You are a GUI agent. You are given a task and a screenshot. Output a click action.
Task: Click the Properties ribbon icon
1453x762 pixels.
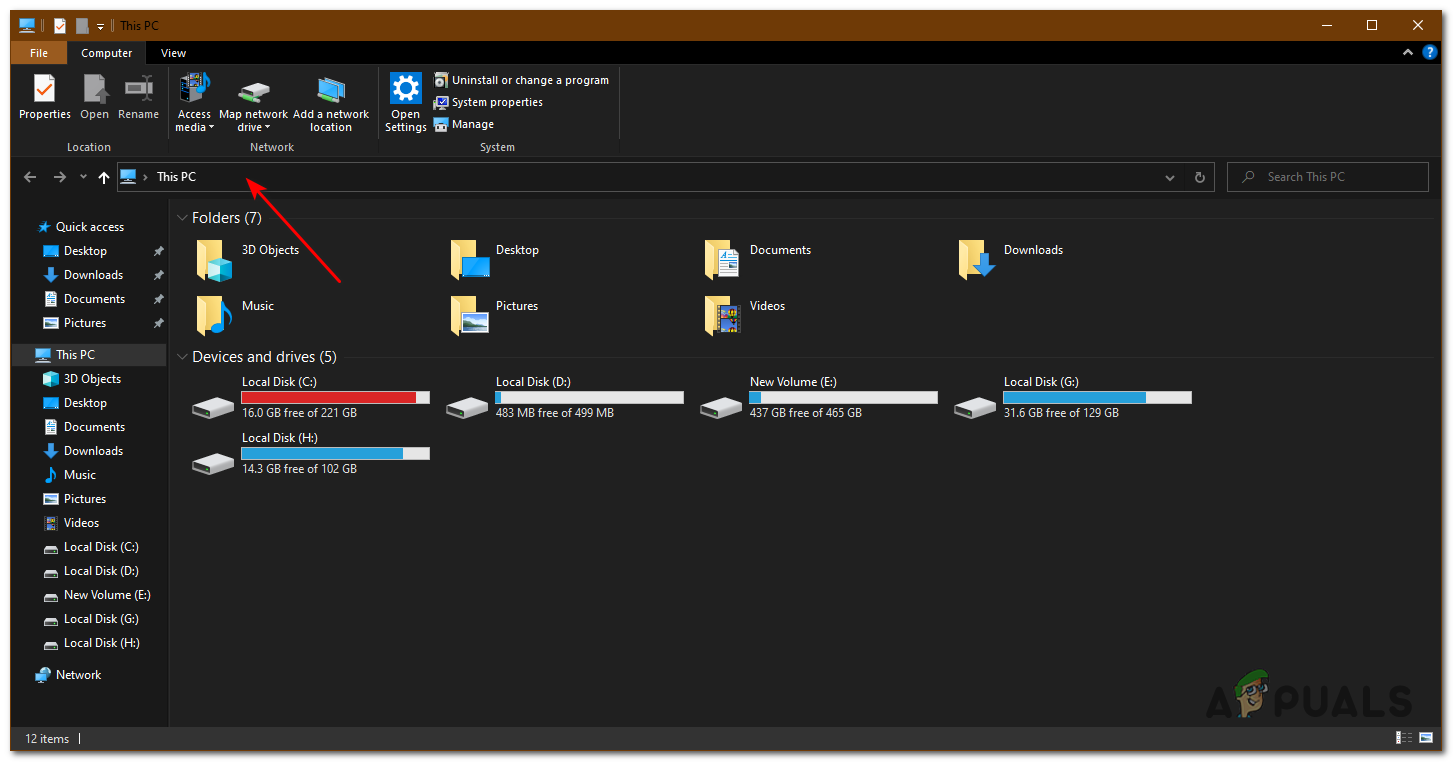[44, 97]
